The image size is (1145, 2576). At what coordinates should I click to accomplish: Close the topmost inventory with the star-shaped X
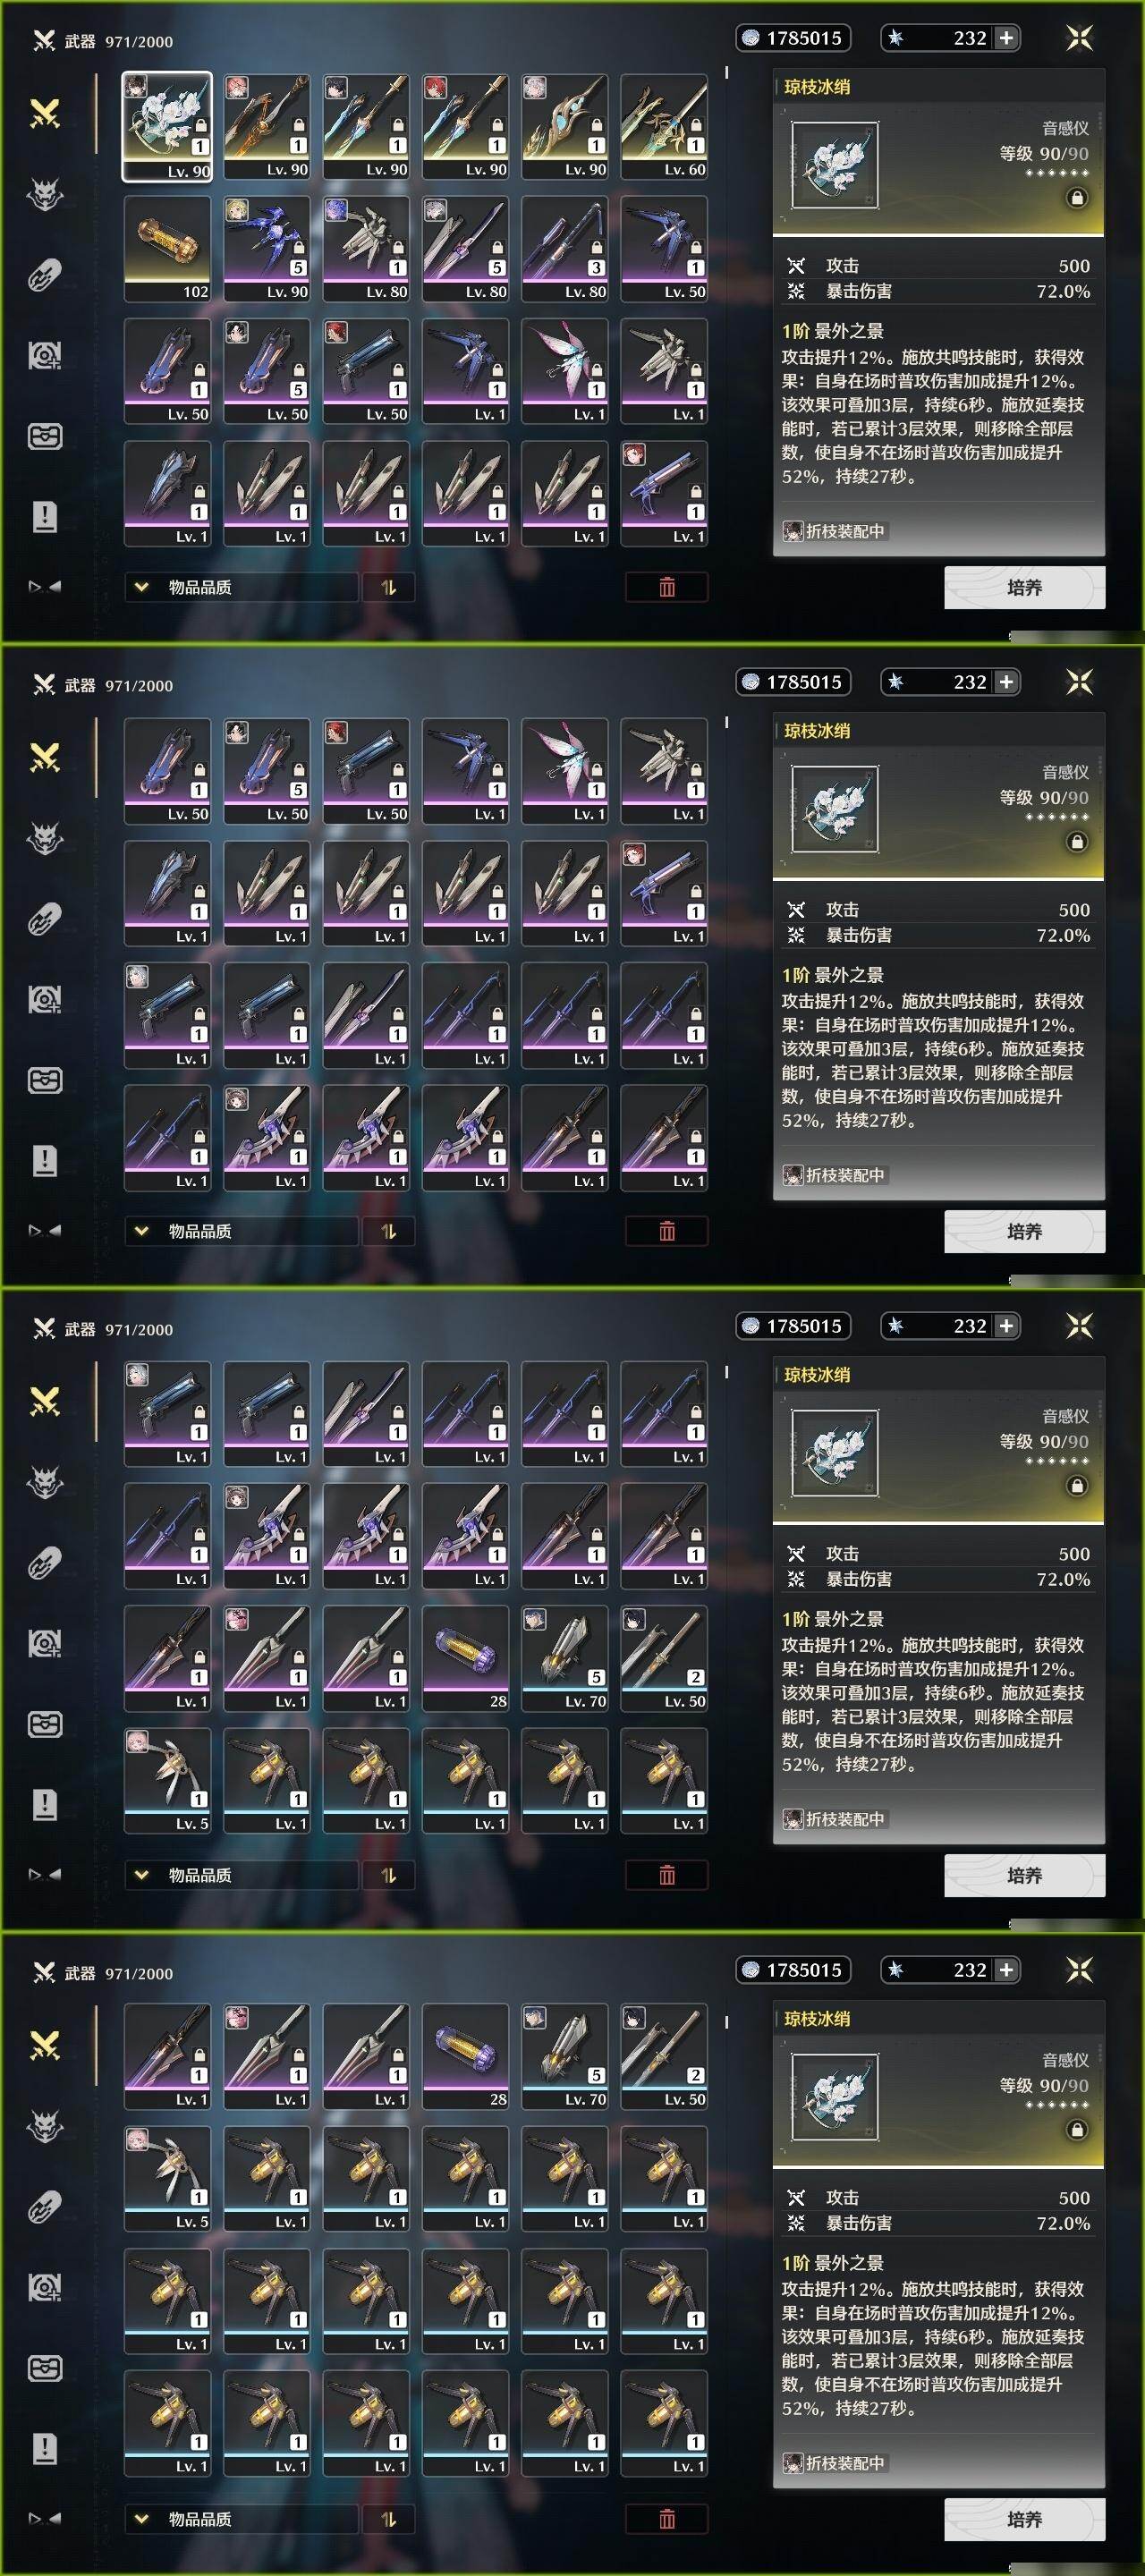tap(1079, 38)
